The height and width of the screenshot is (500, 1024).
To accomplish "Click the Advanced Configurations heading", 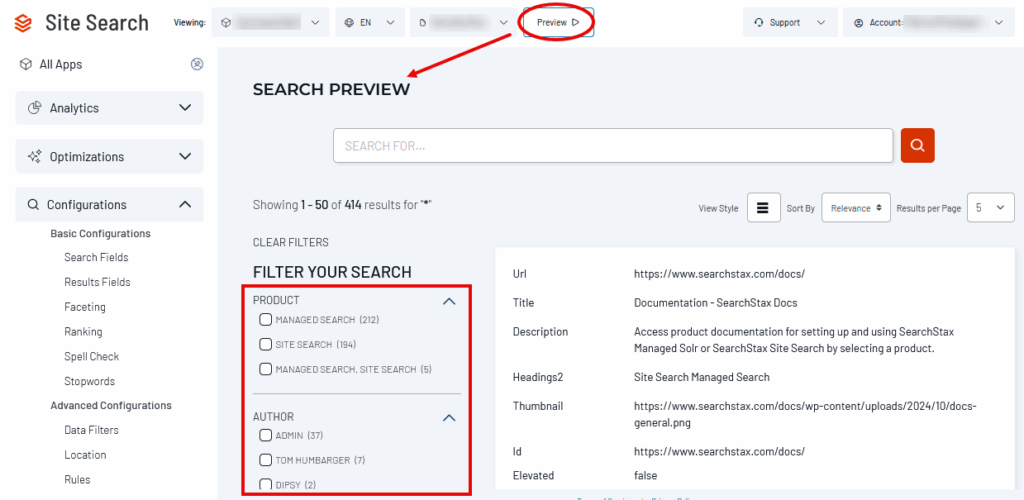I will [111, 405].
